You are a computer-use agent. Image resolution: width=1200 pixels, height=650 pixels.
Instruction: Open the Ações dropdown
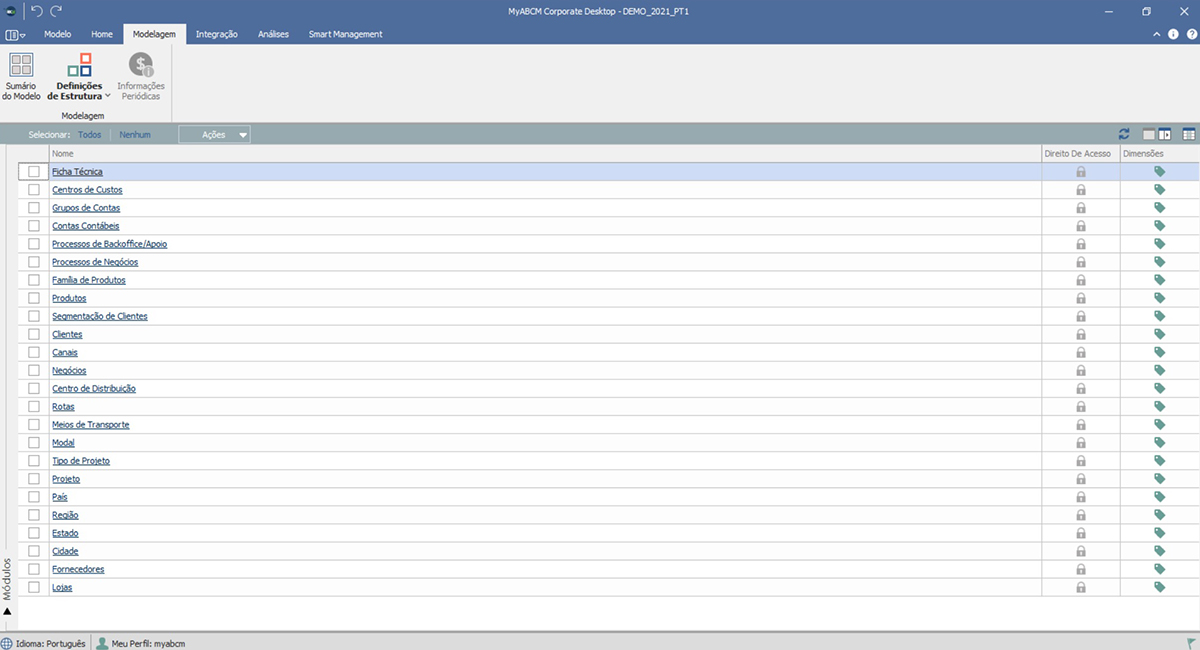pyautogui.click(x=214, y=134)
